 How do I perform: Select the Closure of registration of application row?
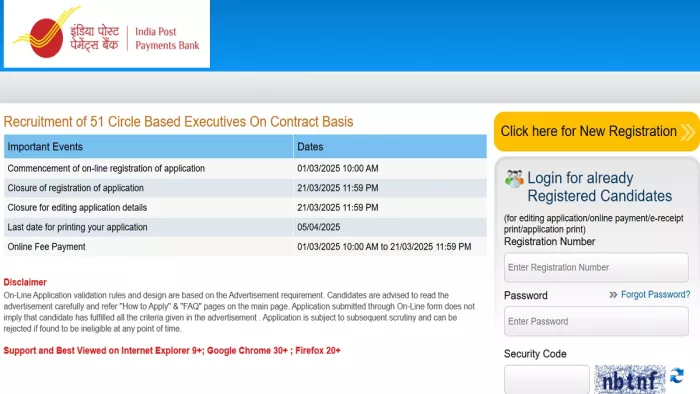(x=245, y=188)
